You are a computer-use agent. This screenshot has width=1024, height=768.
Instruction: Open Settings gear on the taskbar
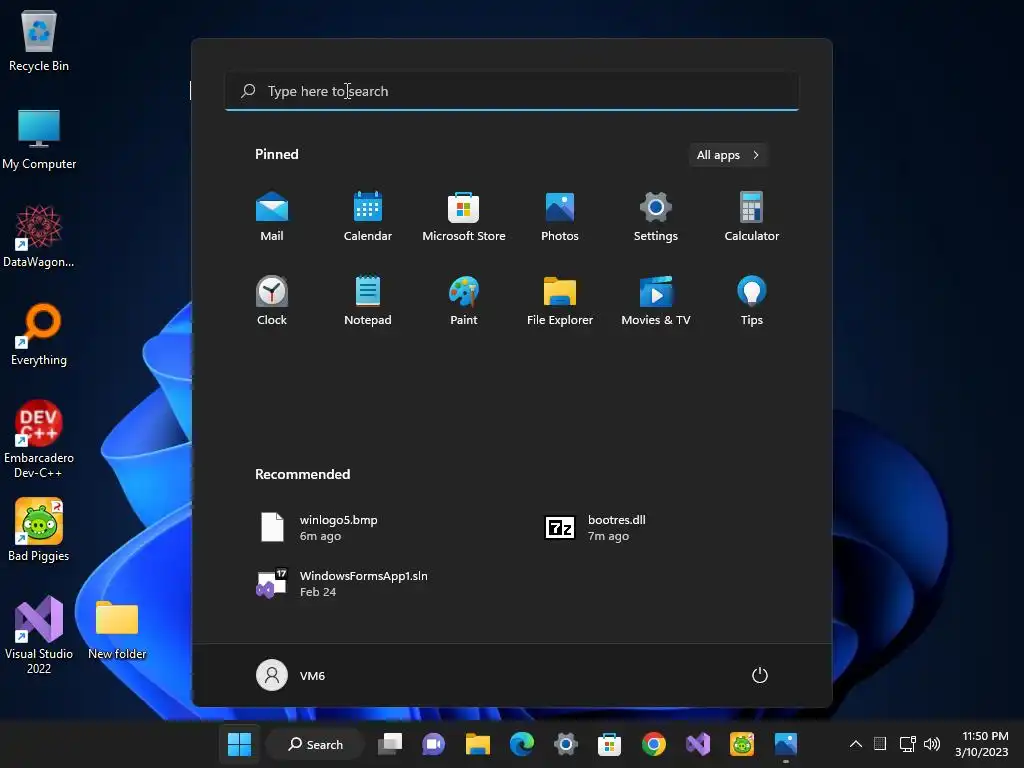(x=566, y=744)
